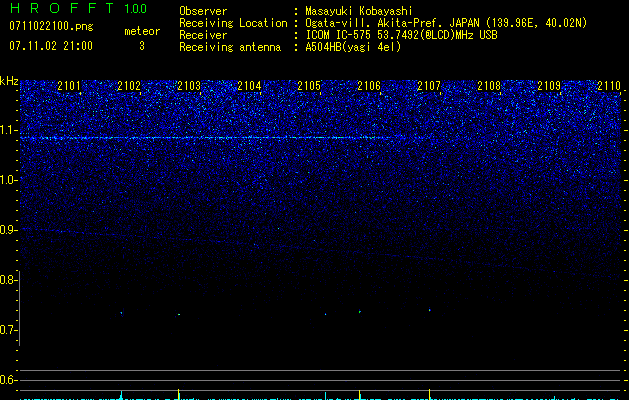Image resolution: width=629 pixels, height=400 pixels.
Task: Click the meteor echo dot below the 2103 marker
Action: coord(179,315)
